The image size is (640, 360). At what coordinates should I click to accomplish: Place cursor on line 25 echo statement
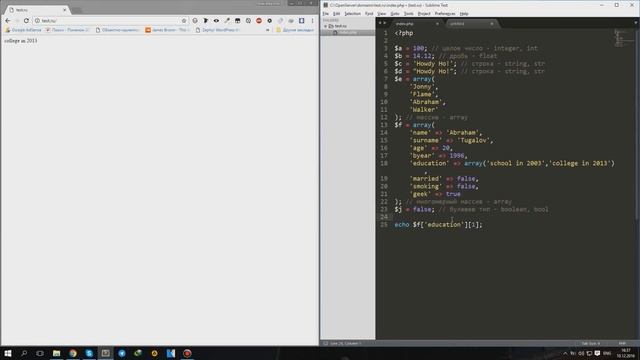[x=438, y=224]
